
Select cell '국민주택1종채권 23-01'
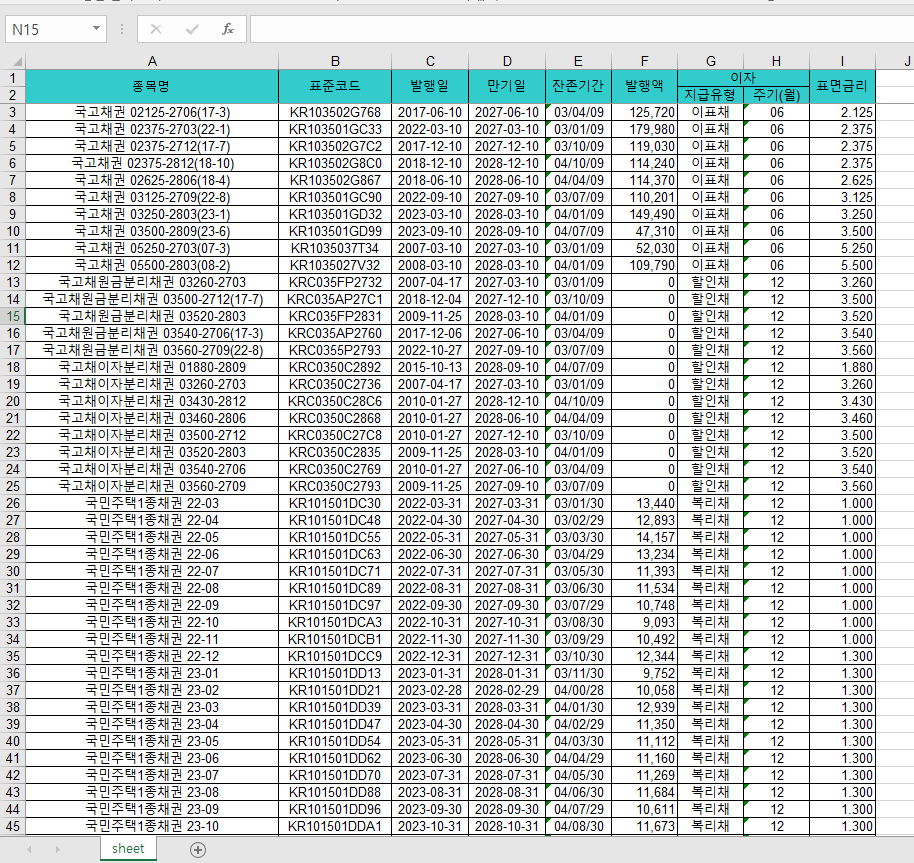(152, 674)
